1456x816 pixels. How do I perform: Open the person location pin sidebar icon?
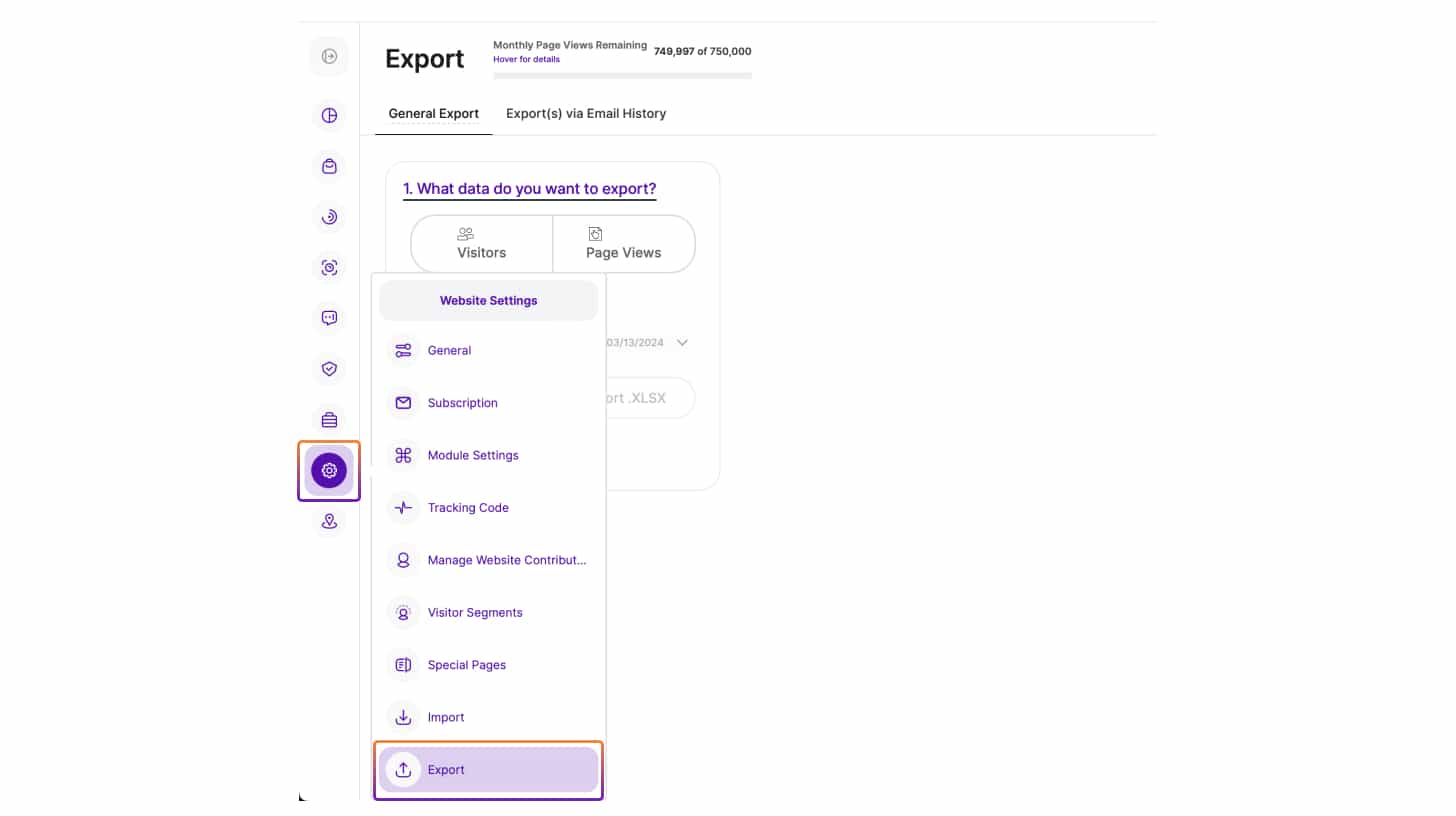(329, 521)
